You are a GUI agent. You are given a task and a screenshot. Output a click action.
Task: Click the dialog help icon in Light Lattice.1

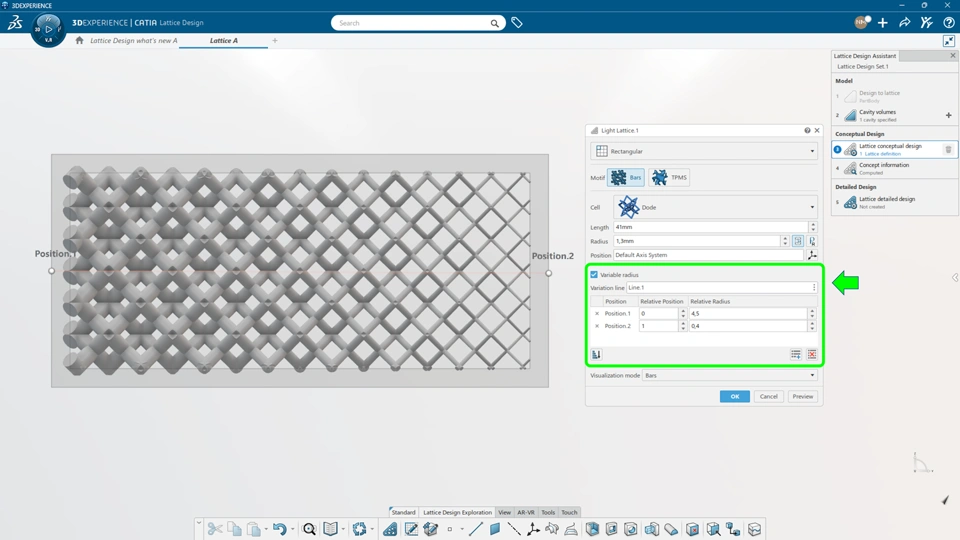(807, 130)
